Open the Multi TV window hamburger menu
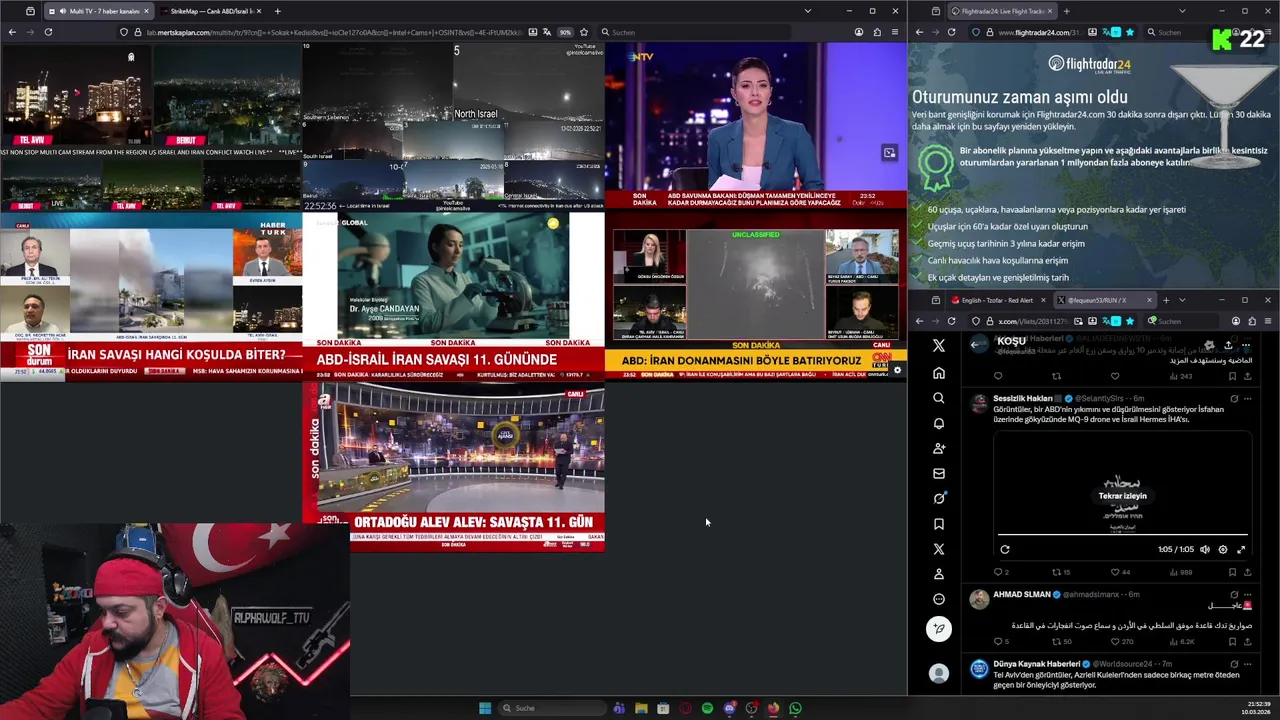The height and width of the screenshot is (720, 1280). pos(896,32)
